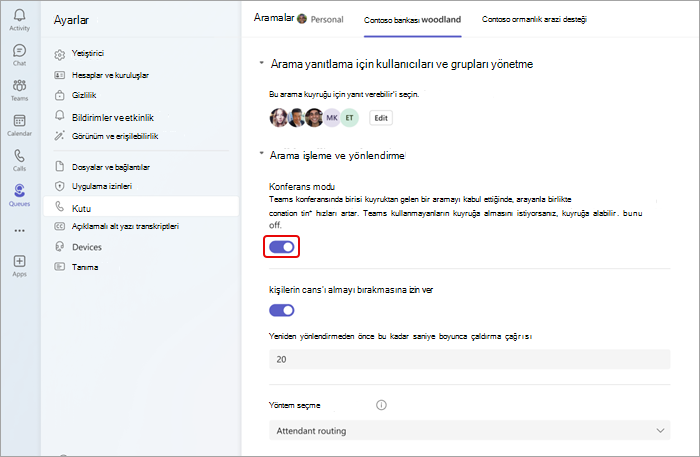Open Hesaplar ve kuruluşlar settings

[x=110, y=75]
